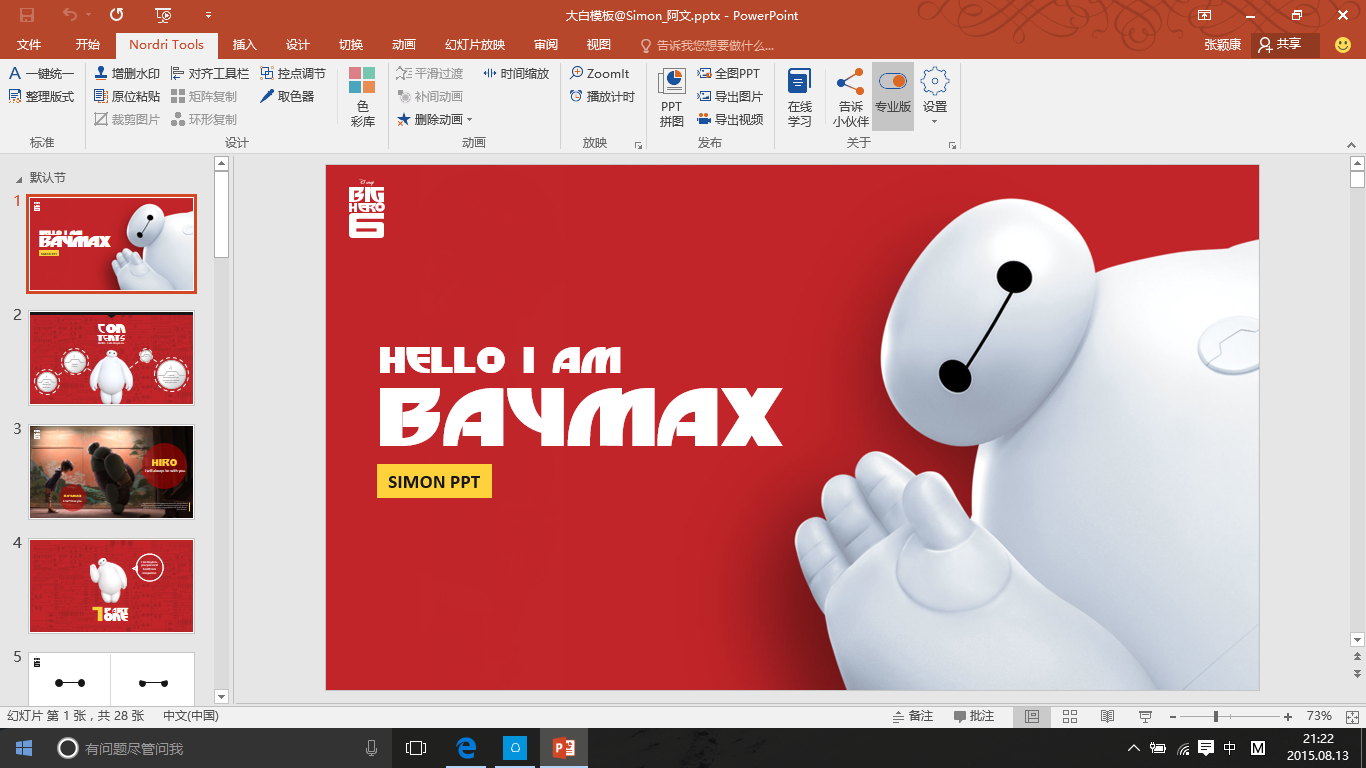Image resolution: width=1366 pixels, height=768 pixels.
Task: Toggle the 备注 notes pane
Action: click(x=913, y=716)
